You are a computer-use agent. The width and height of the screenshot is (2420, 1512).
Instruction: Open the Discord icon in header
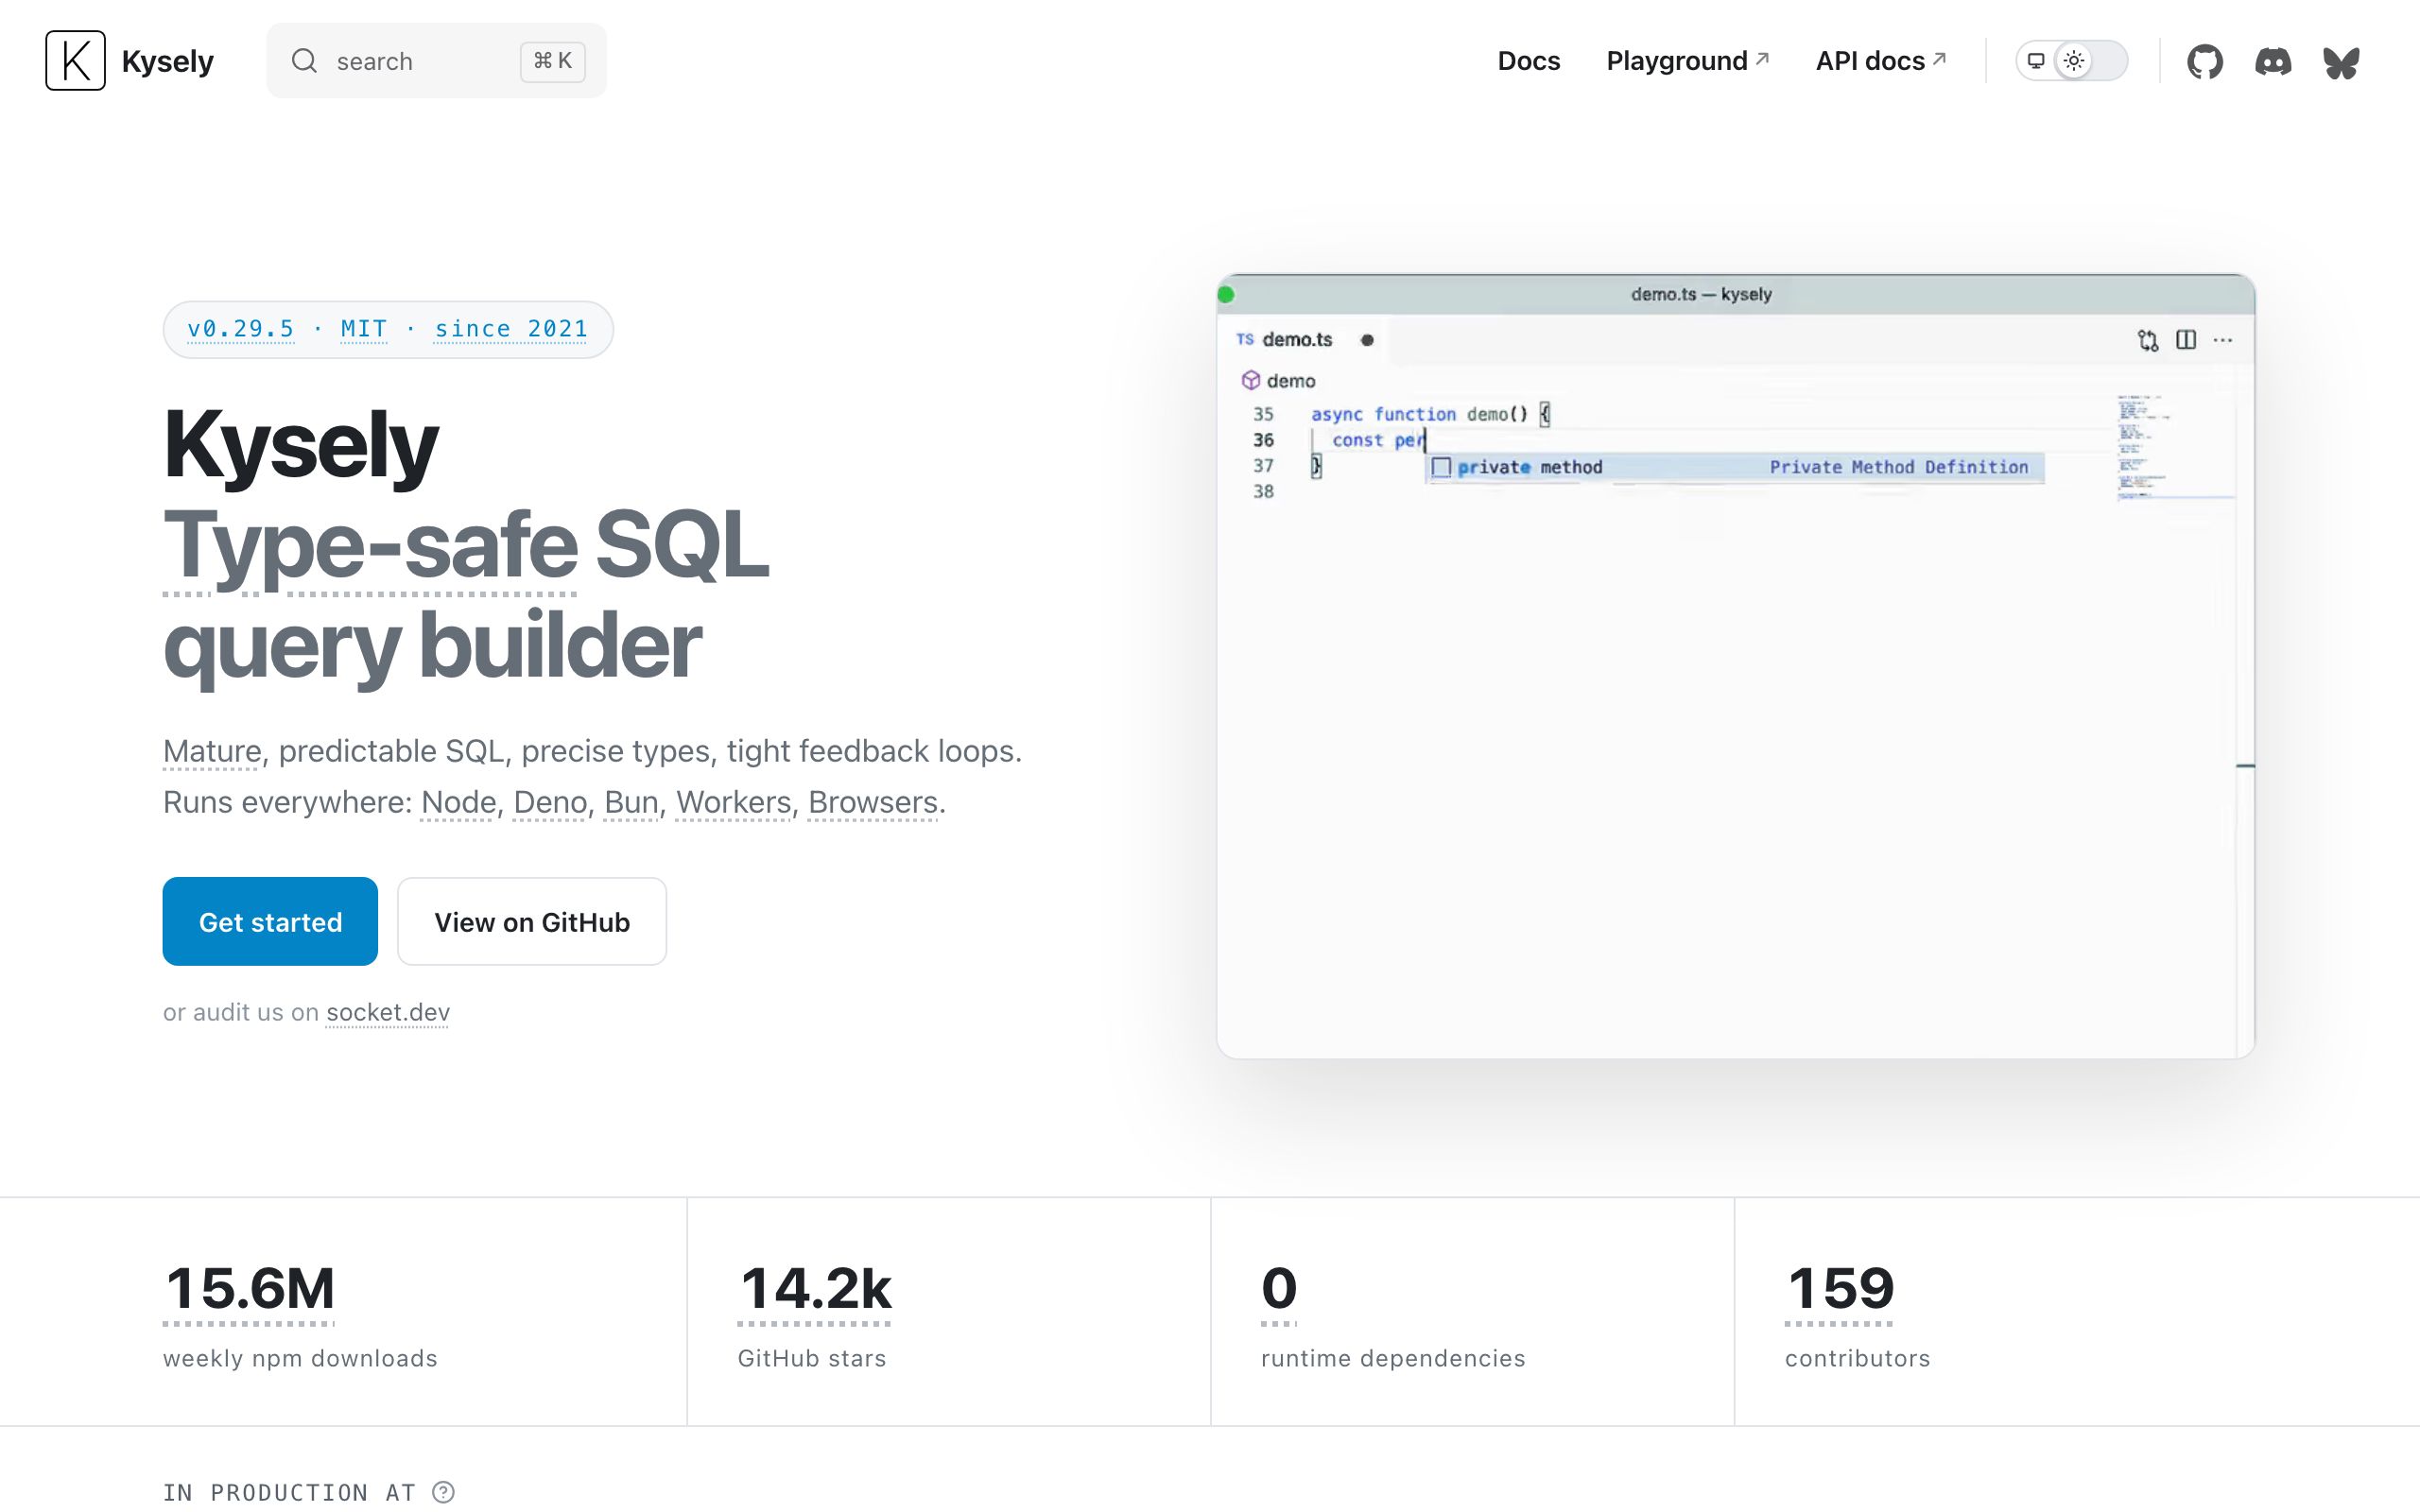click(2273, 61)
